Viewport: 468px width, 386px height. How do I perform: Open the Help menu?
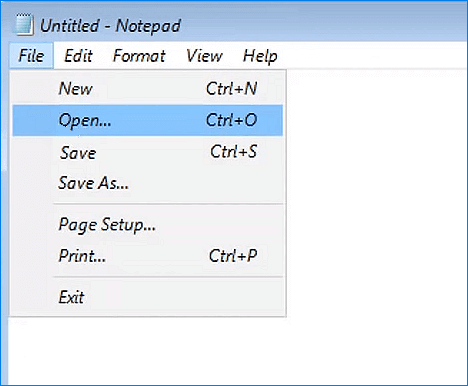pyautogui.click(x=260, y=55)
